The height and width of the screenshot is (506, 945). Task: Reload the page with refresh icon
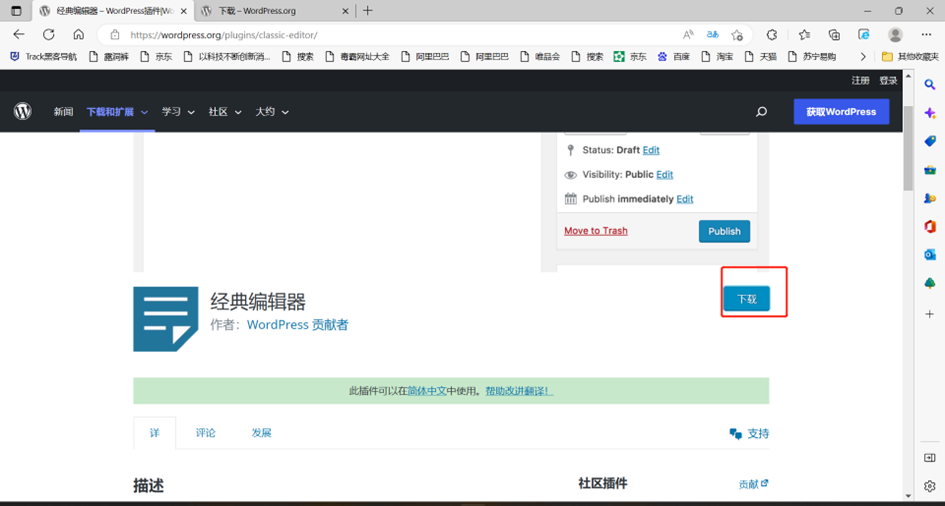coord(48,34)
